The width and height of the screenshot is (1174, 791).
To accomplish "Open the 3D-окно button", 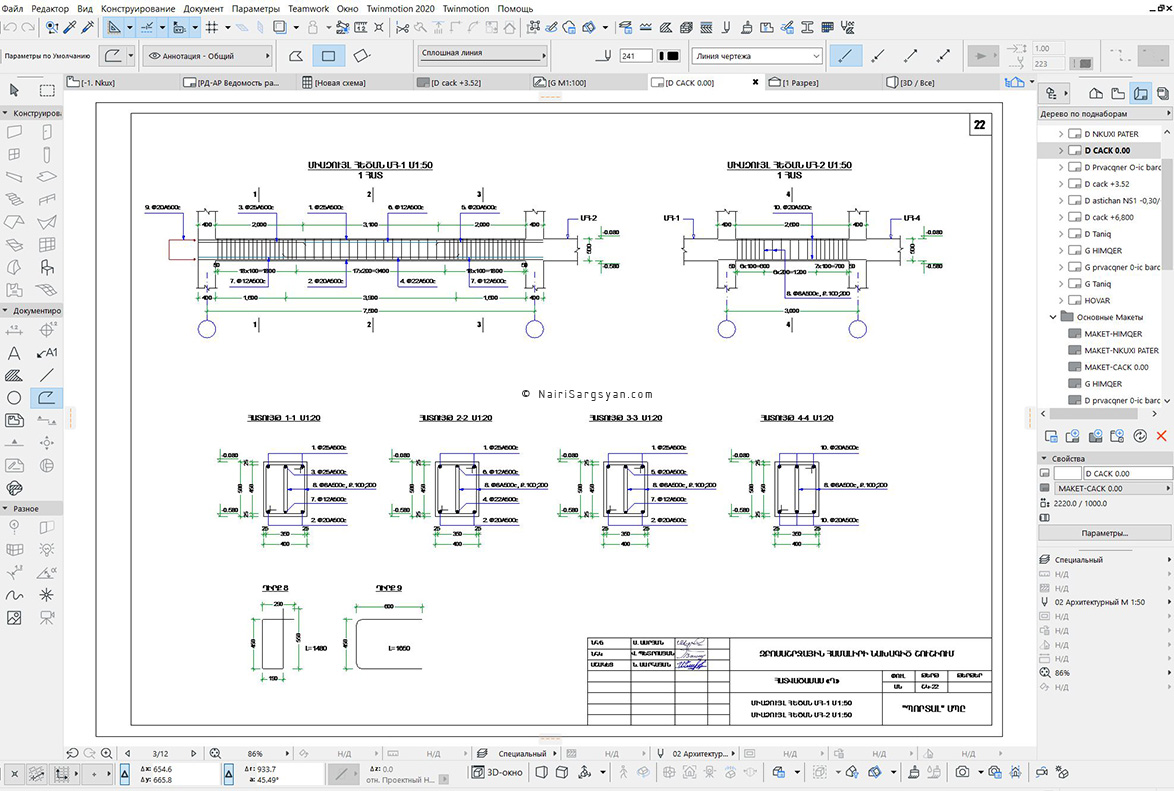I will 497,772.
